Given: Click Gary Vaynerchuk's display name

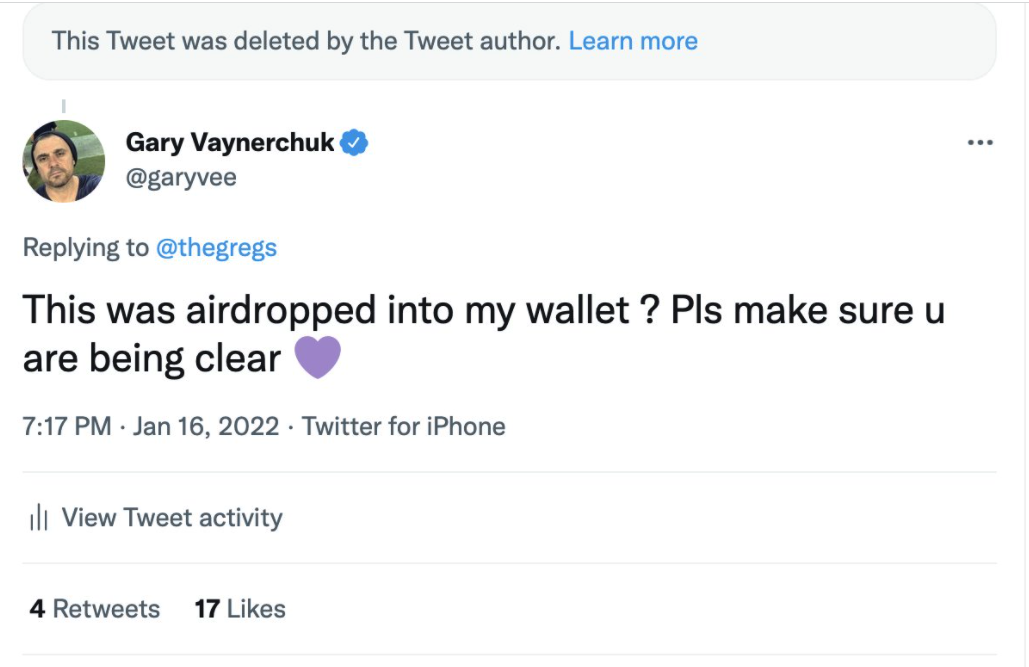Looking at the screenshot, I should [230, 142].
